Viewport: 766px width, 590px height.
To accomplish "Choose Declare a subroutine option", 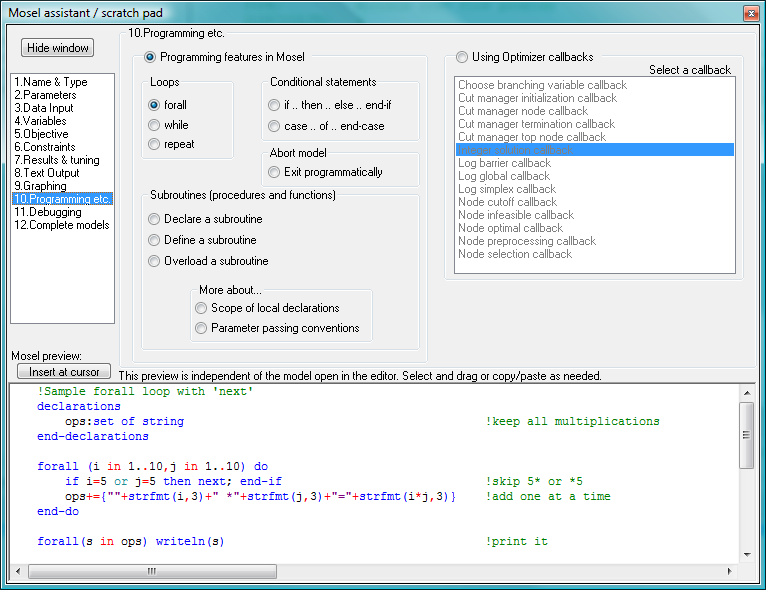I will [x=154, y=219].
